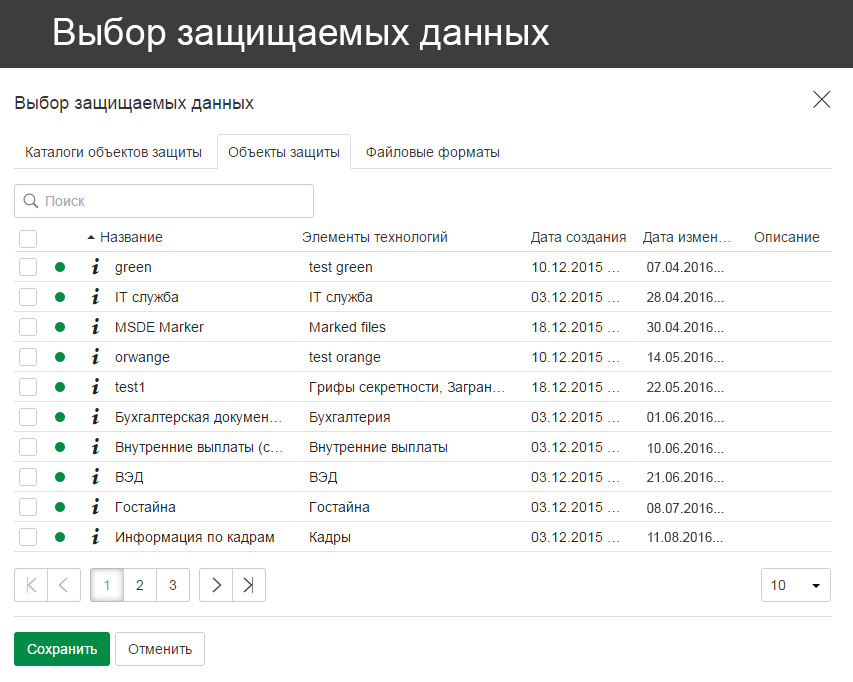Tick the select-all checkbox in header

click(28, 238)
